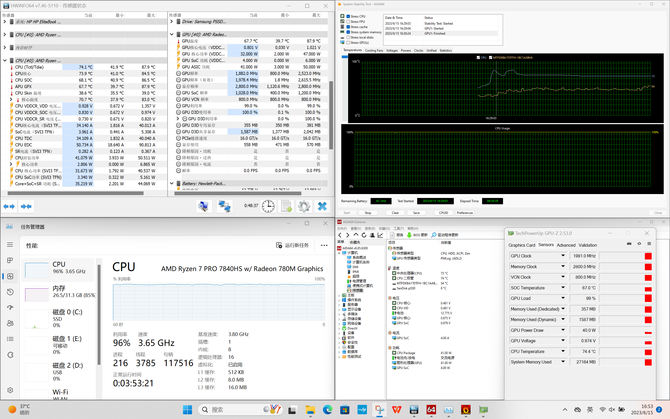Open SOC Temperature dropdown in GPU-Z
The height and width of the screenshot is (419, 670).
pos(563,287)
